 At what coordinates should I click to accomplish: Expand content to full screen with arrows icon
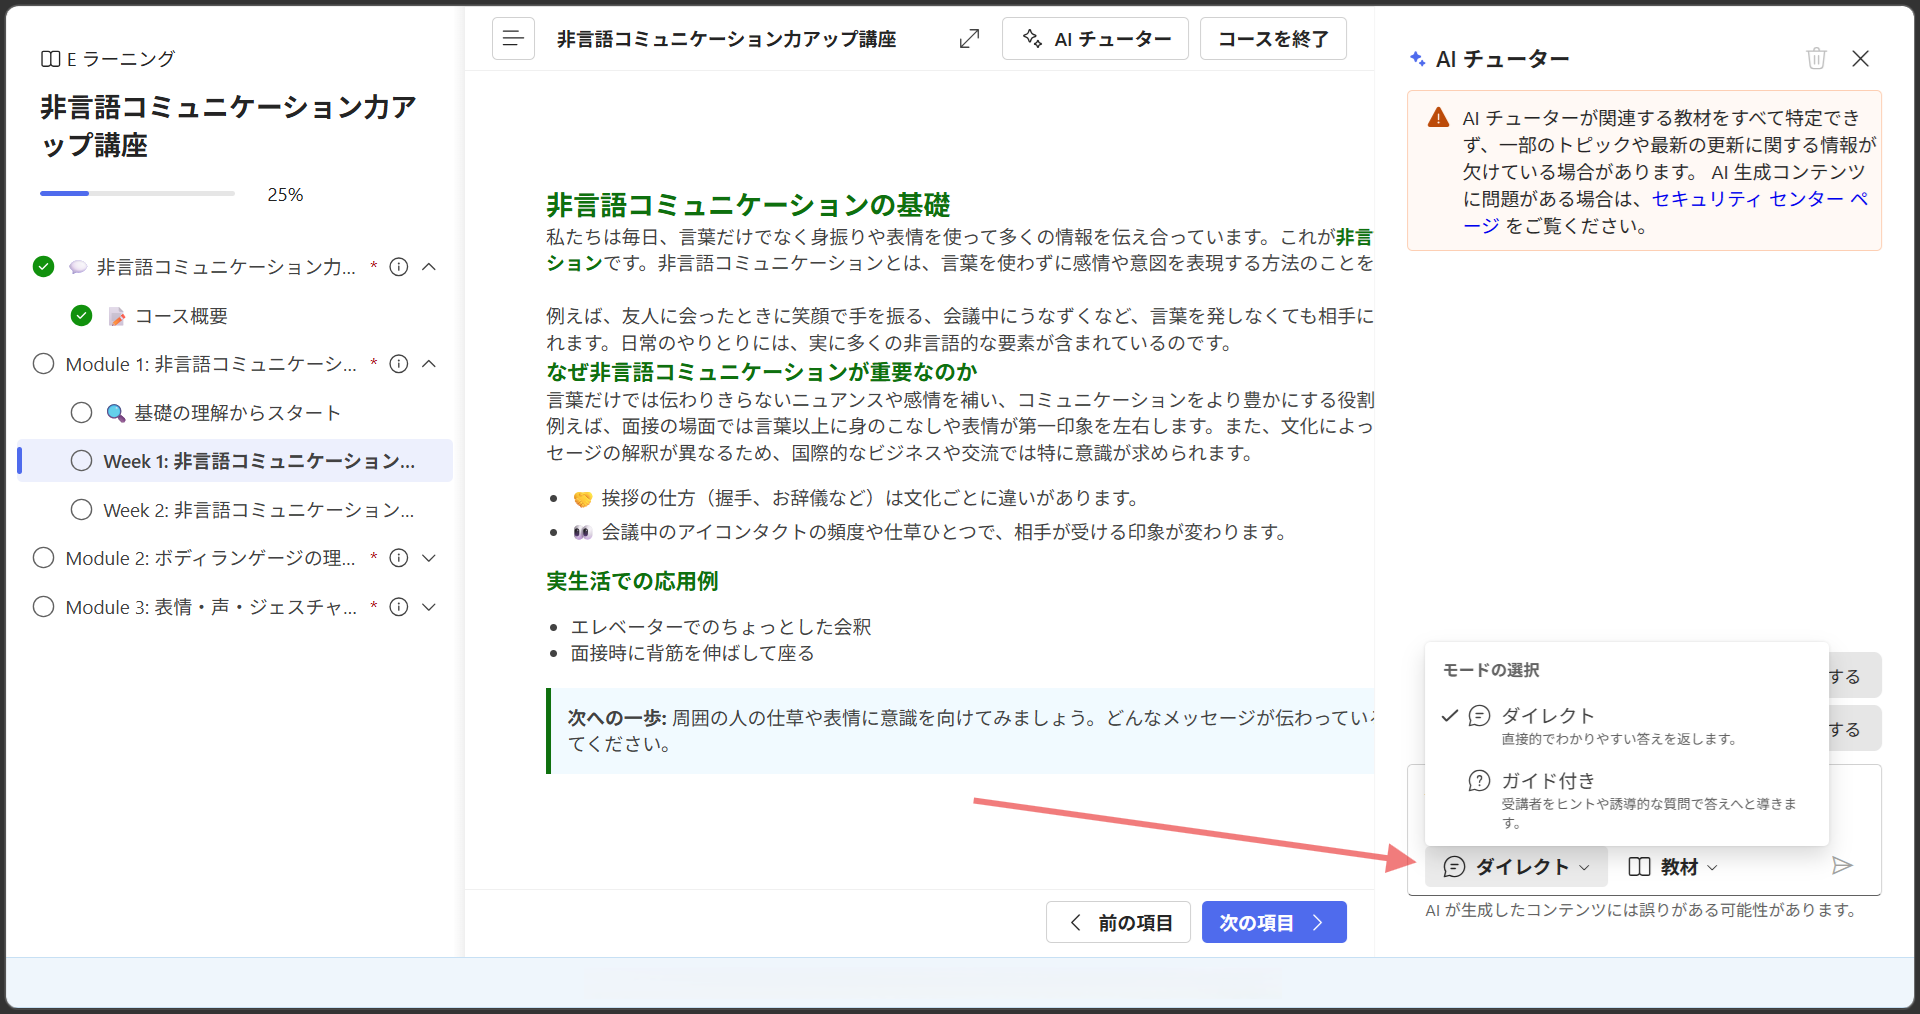[x=969, y=39]
